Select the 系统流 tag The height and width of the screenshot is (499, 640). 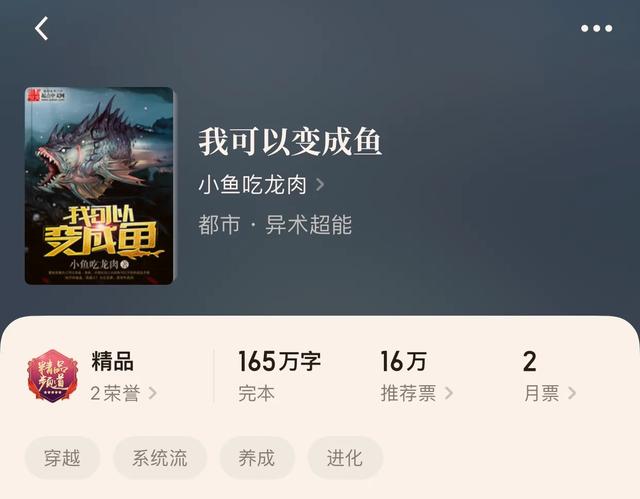coord(160,458)
